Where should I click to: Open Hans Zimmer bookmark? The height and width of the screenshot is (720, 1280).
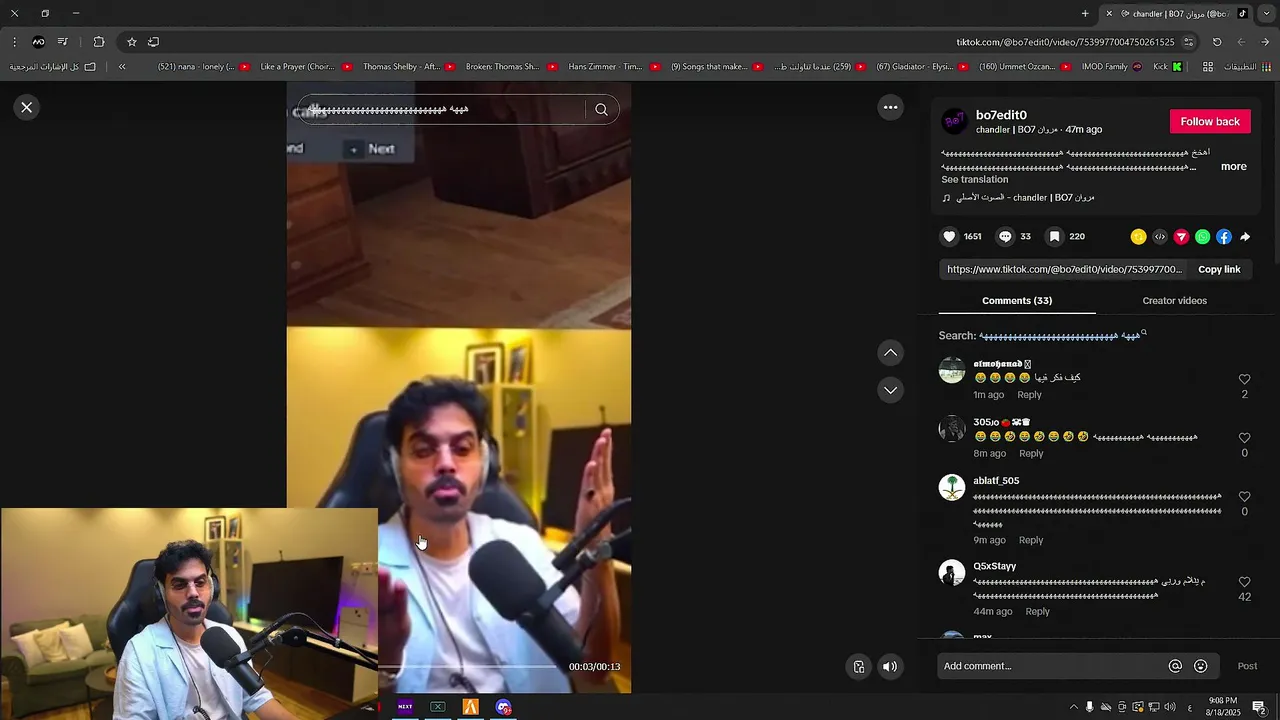[x=614, y=67]
